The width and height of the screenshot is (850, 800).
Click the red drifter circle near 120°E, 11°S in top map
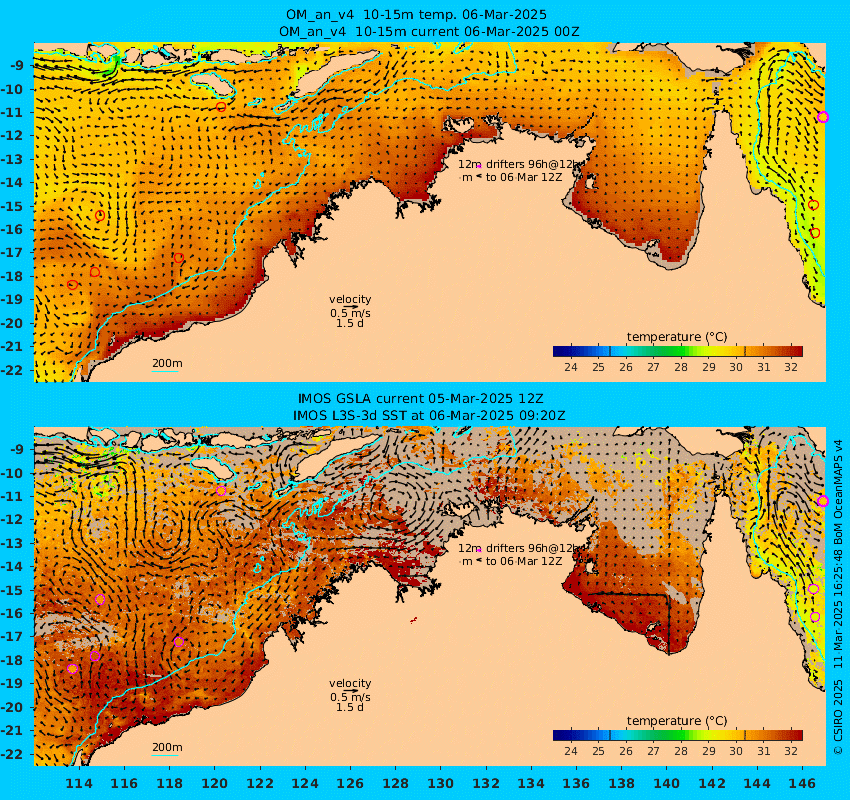(221, 107)
